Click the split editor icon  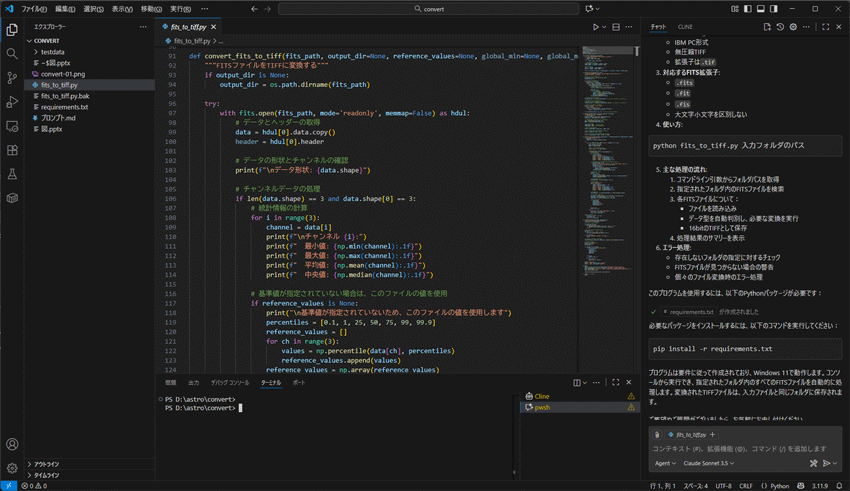[x=616, y=27]
